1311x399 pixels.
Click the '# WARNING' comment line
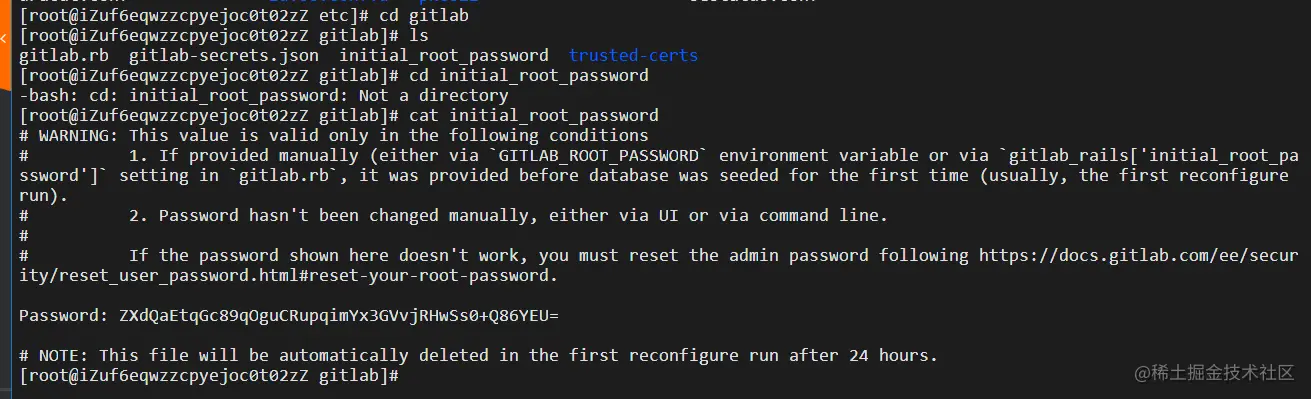click(334, 136)
